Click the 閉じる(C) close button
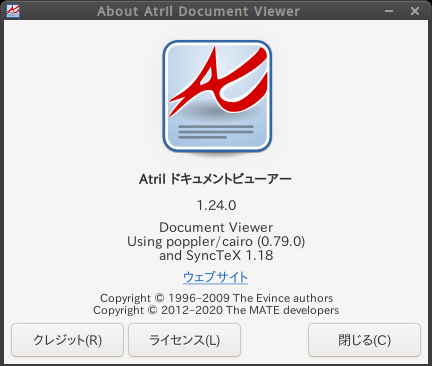This screenshot has height=366, width=432. [x=364, y=340]
